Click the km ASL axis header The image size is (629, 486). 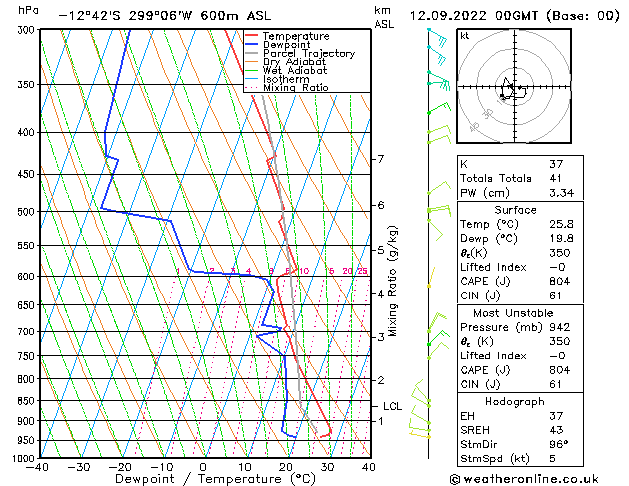point(384,17)
